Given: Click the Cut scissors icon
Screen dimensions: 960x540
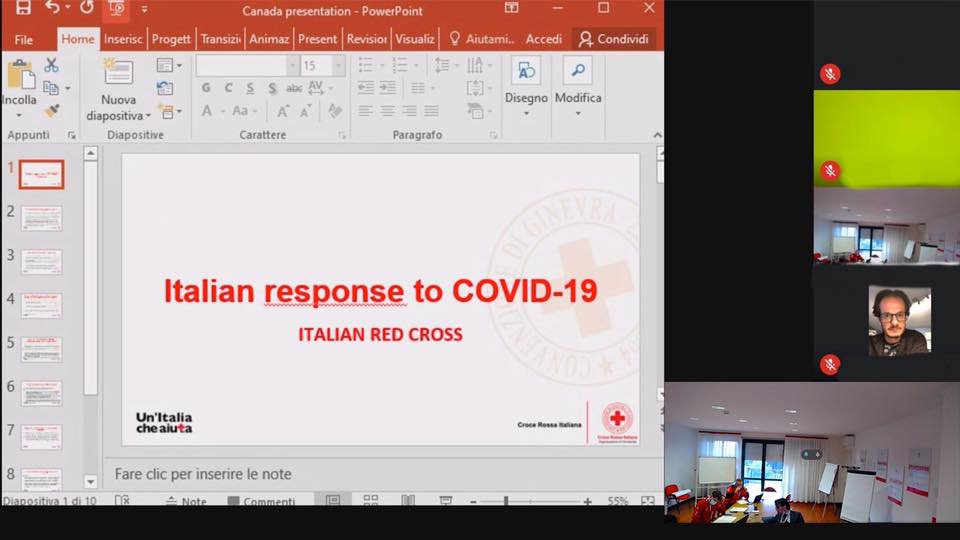Looking at the screenshot, I should click(x=51, y=65).
